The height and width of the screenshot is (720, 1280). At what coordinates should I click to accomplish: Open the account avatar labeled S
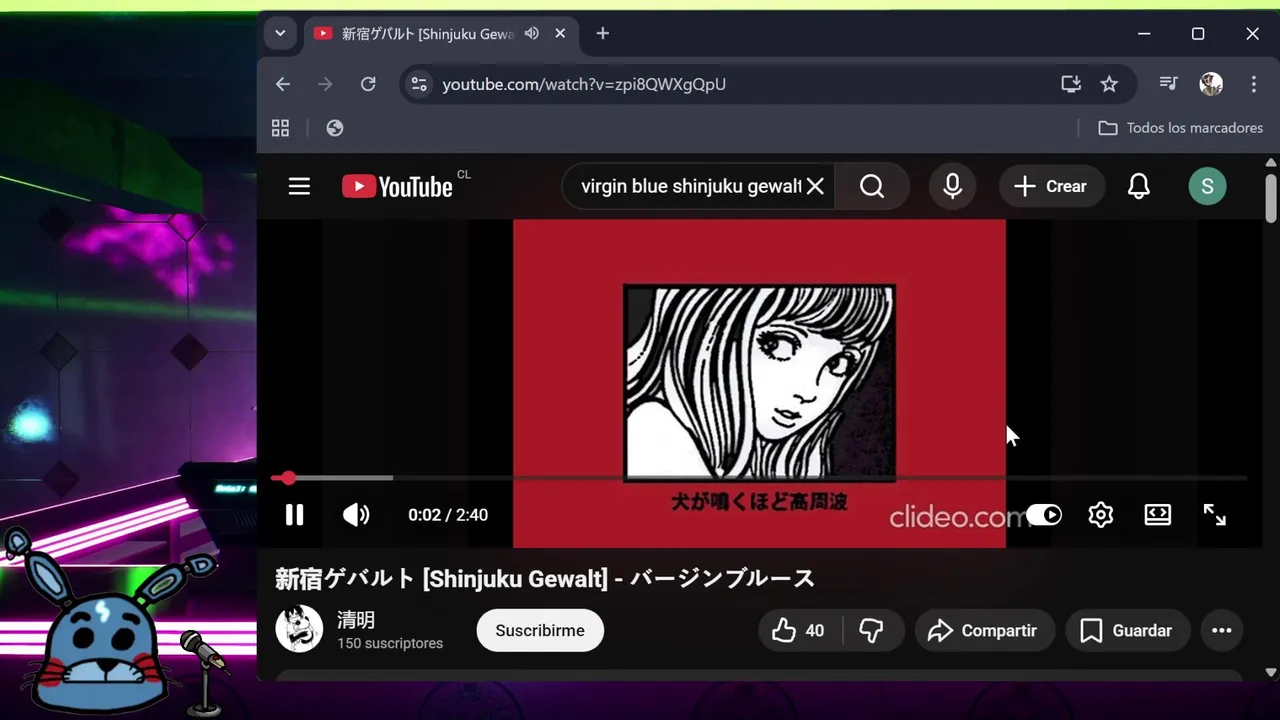pos(1207,186)
